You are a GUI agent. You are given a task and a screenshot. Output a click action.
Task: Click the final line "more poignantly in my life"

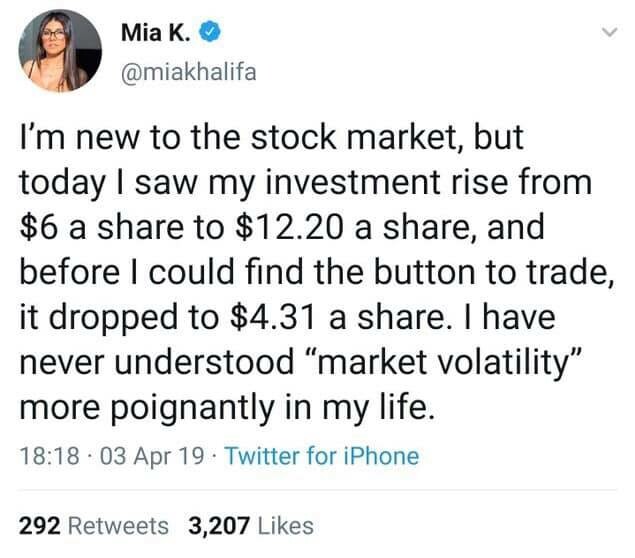tap(228, 407)
